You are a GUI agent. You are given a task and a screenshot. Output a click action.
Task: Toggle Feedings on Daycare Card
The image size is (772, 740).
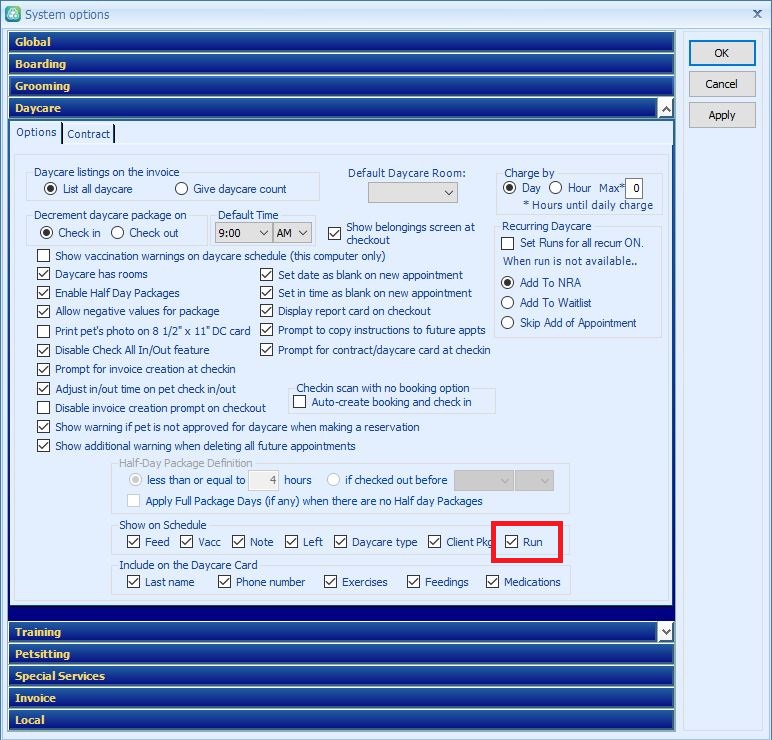tap(414, 582)
